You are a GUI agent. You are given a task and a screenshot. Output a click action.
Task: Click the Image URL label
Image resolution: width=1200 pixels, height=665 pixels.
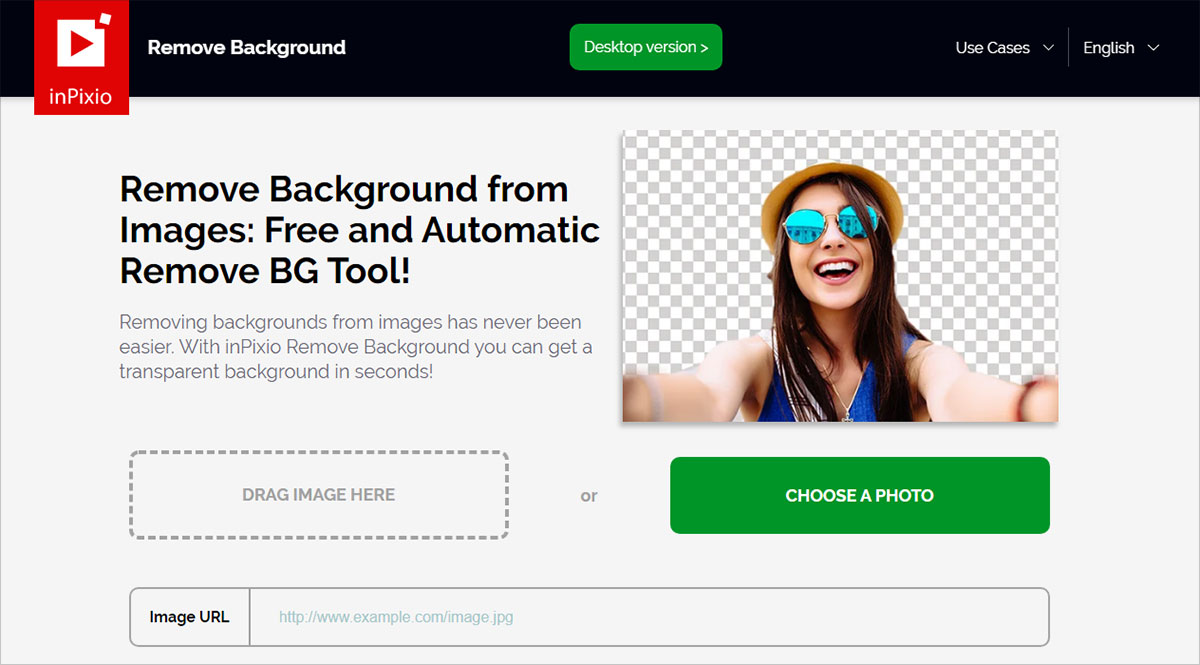pos(189,617)
